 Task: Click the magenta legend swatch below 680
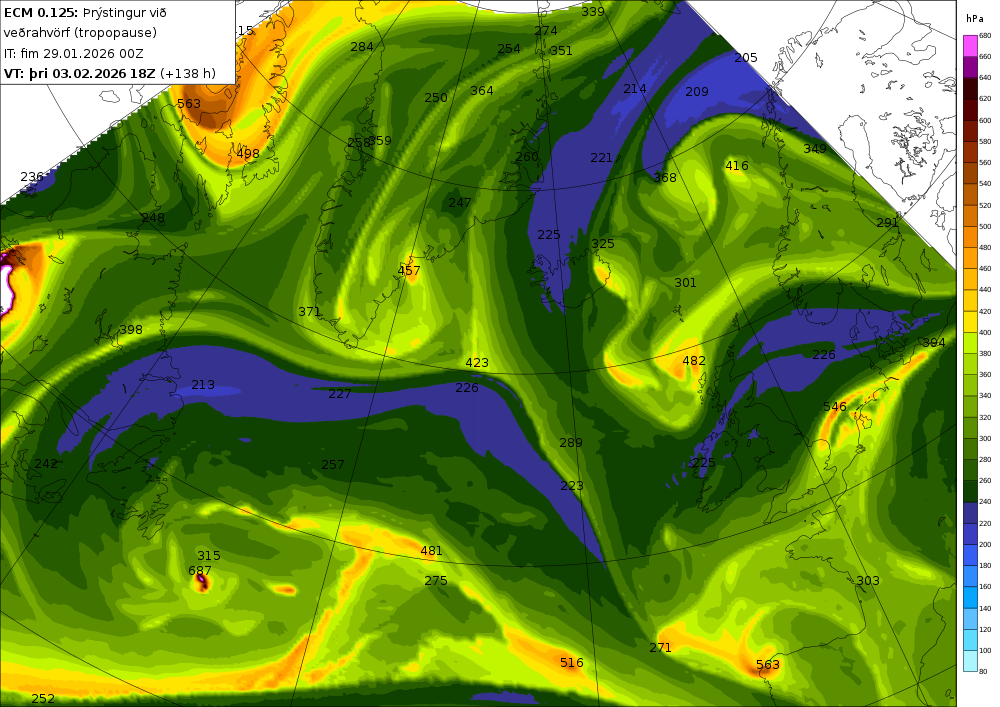click(970, 46)
